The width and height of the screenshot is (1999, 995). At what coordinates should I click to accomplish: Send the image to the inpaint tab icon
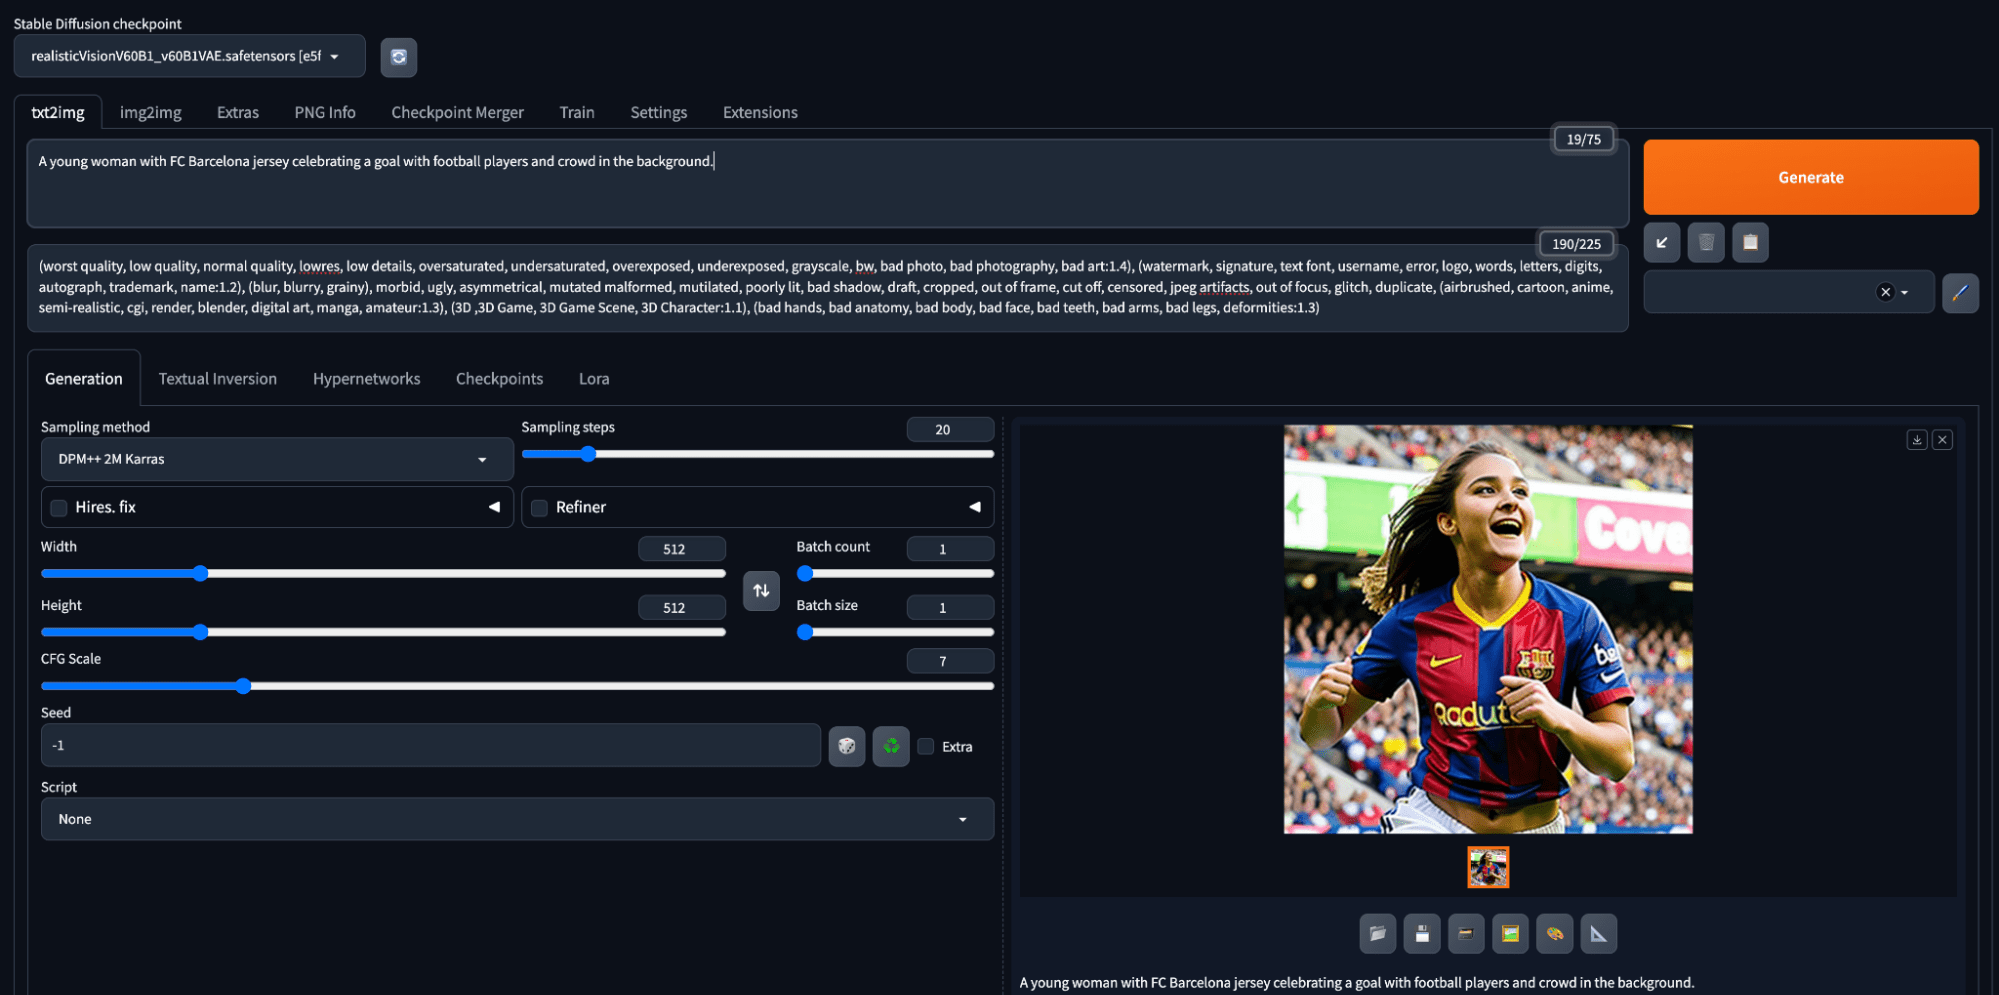coord(1554,934)
